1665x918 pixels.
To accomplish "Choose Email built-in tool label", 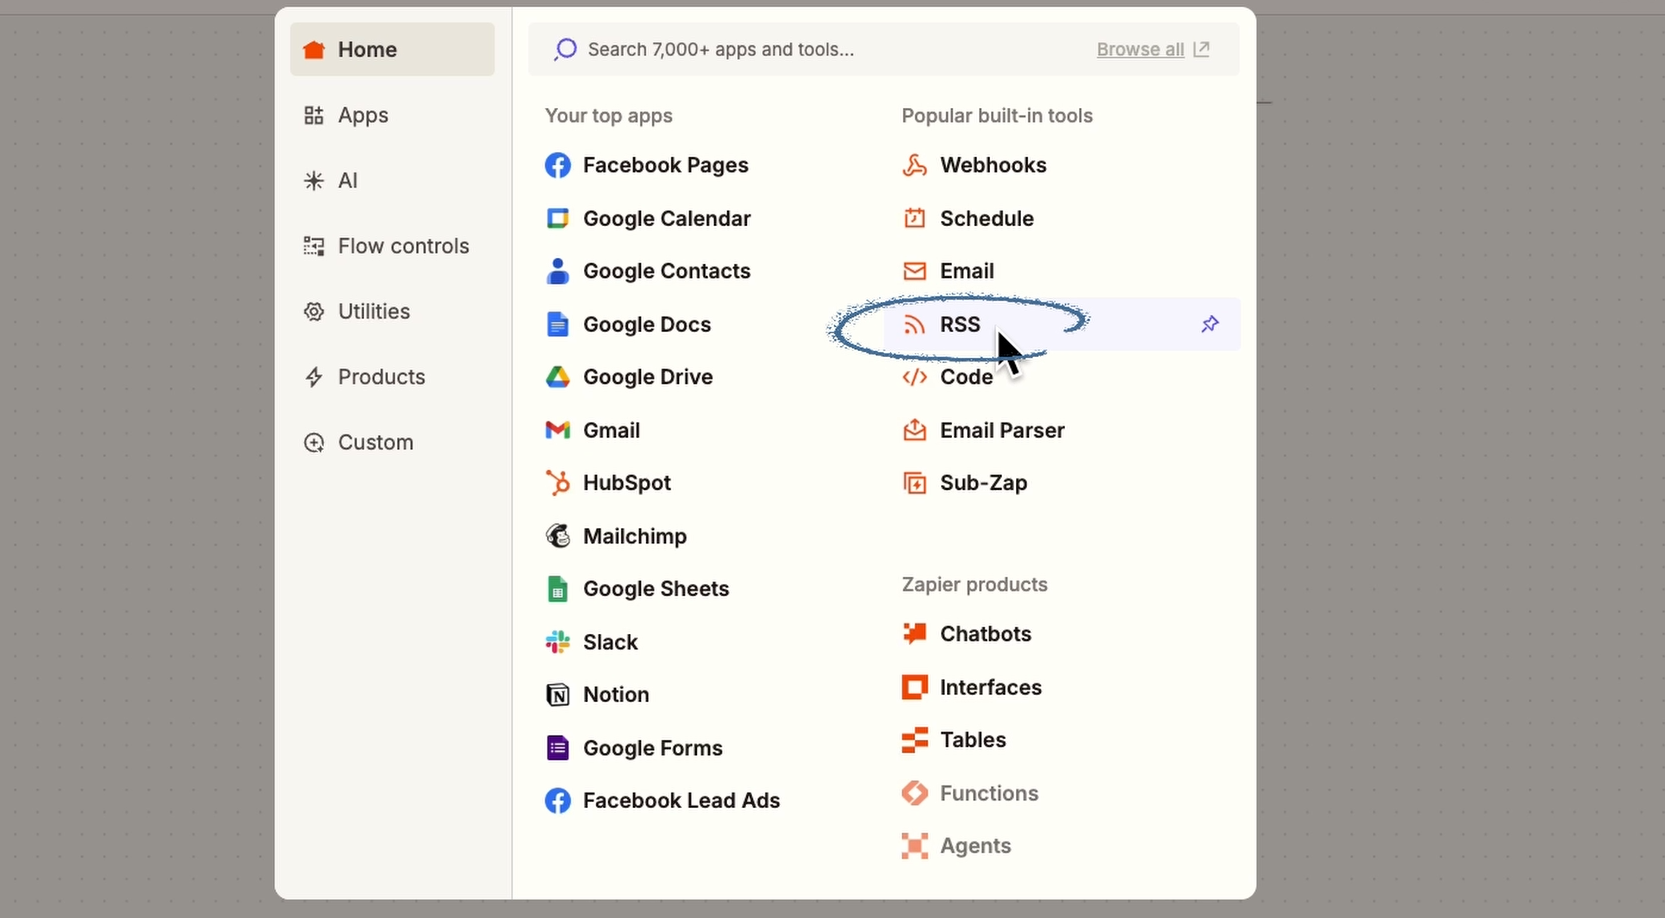I will (x=967, y=271).
